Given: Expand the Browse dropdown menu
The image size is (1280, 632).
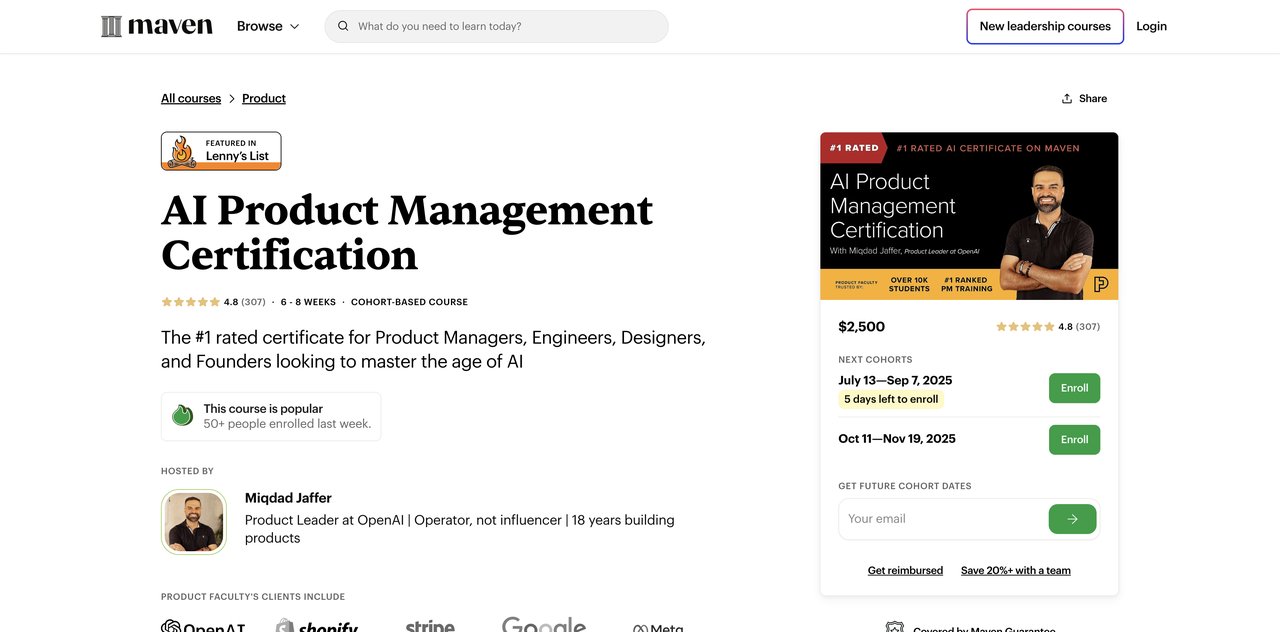Looking at the screenshot, I should coord(268,26).
